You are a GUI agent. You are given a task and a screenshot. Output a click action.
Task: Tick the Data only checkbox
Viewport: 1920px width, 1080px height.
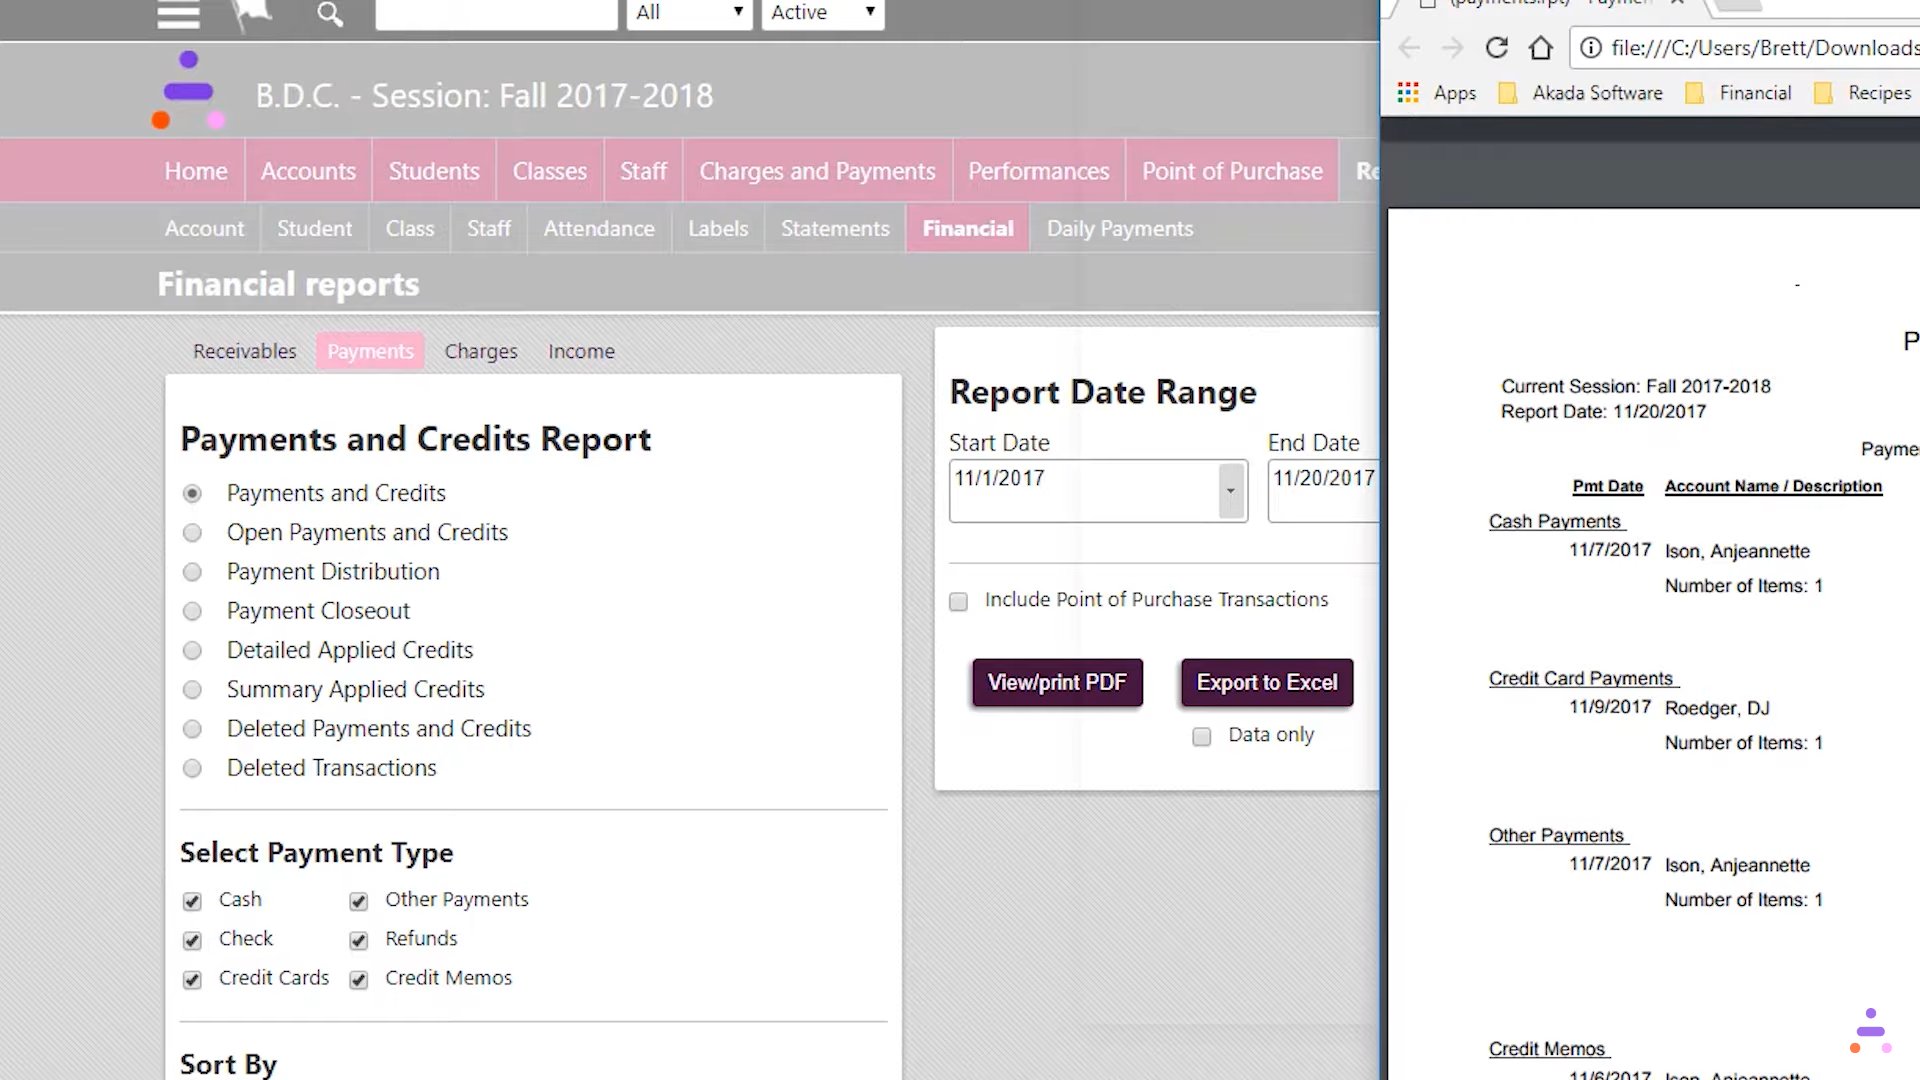pyautogui.click(x=1201, y=736)
